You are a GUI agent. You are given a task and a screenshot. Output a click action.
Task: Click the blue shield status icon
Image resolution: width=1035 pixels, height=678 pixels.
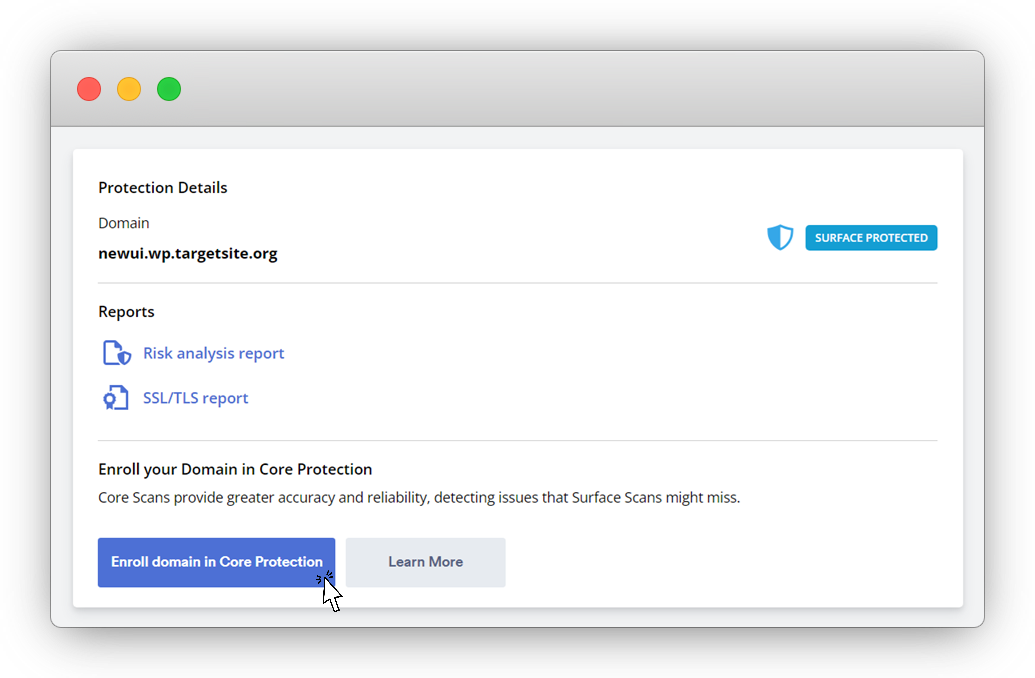(x=780, y=238)
